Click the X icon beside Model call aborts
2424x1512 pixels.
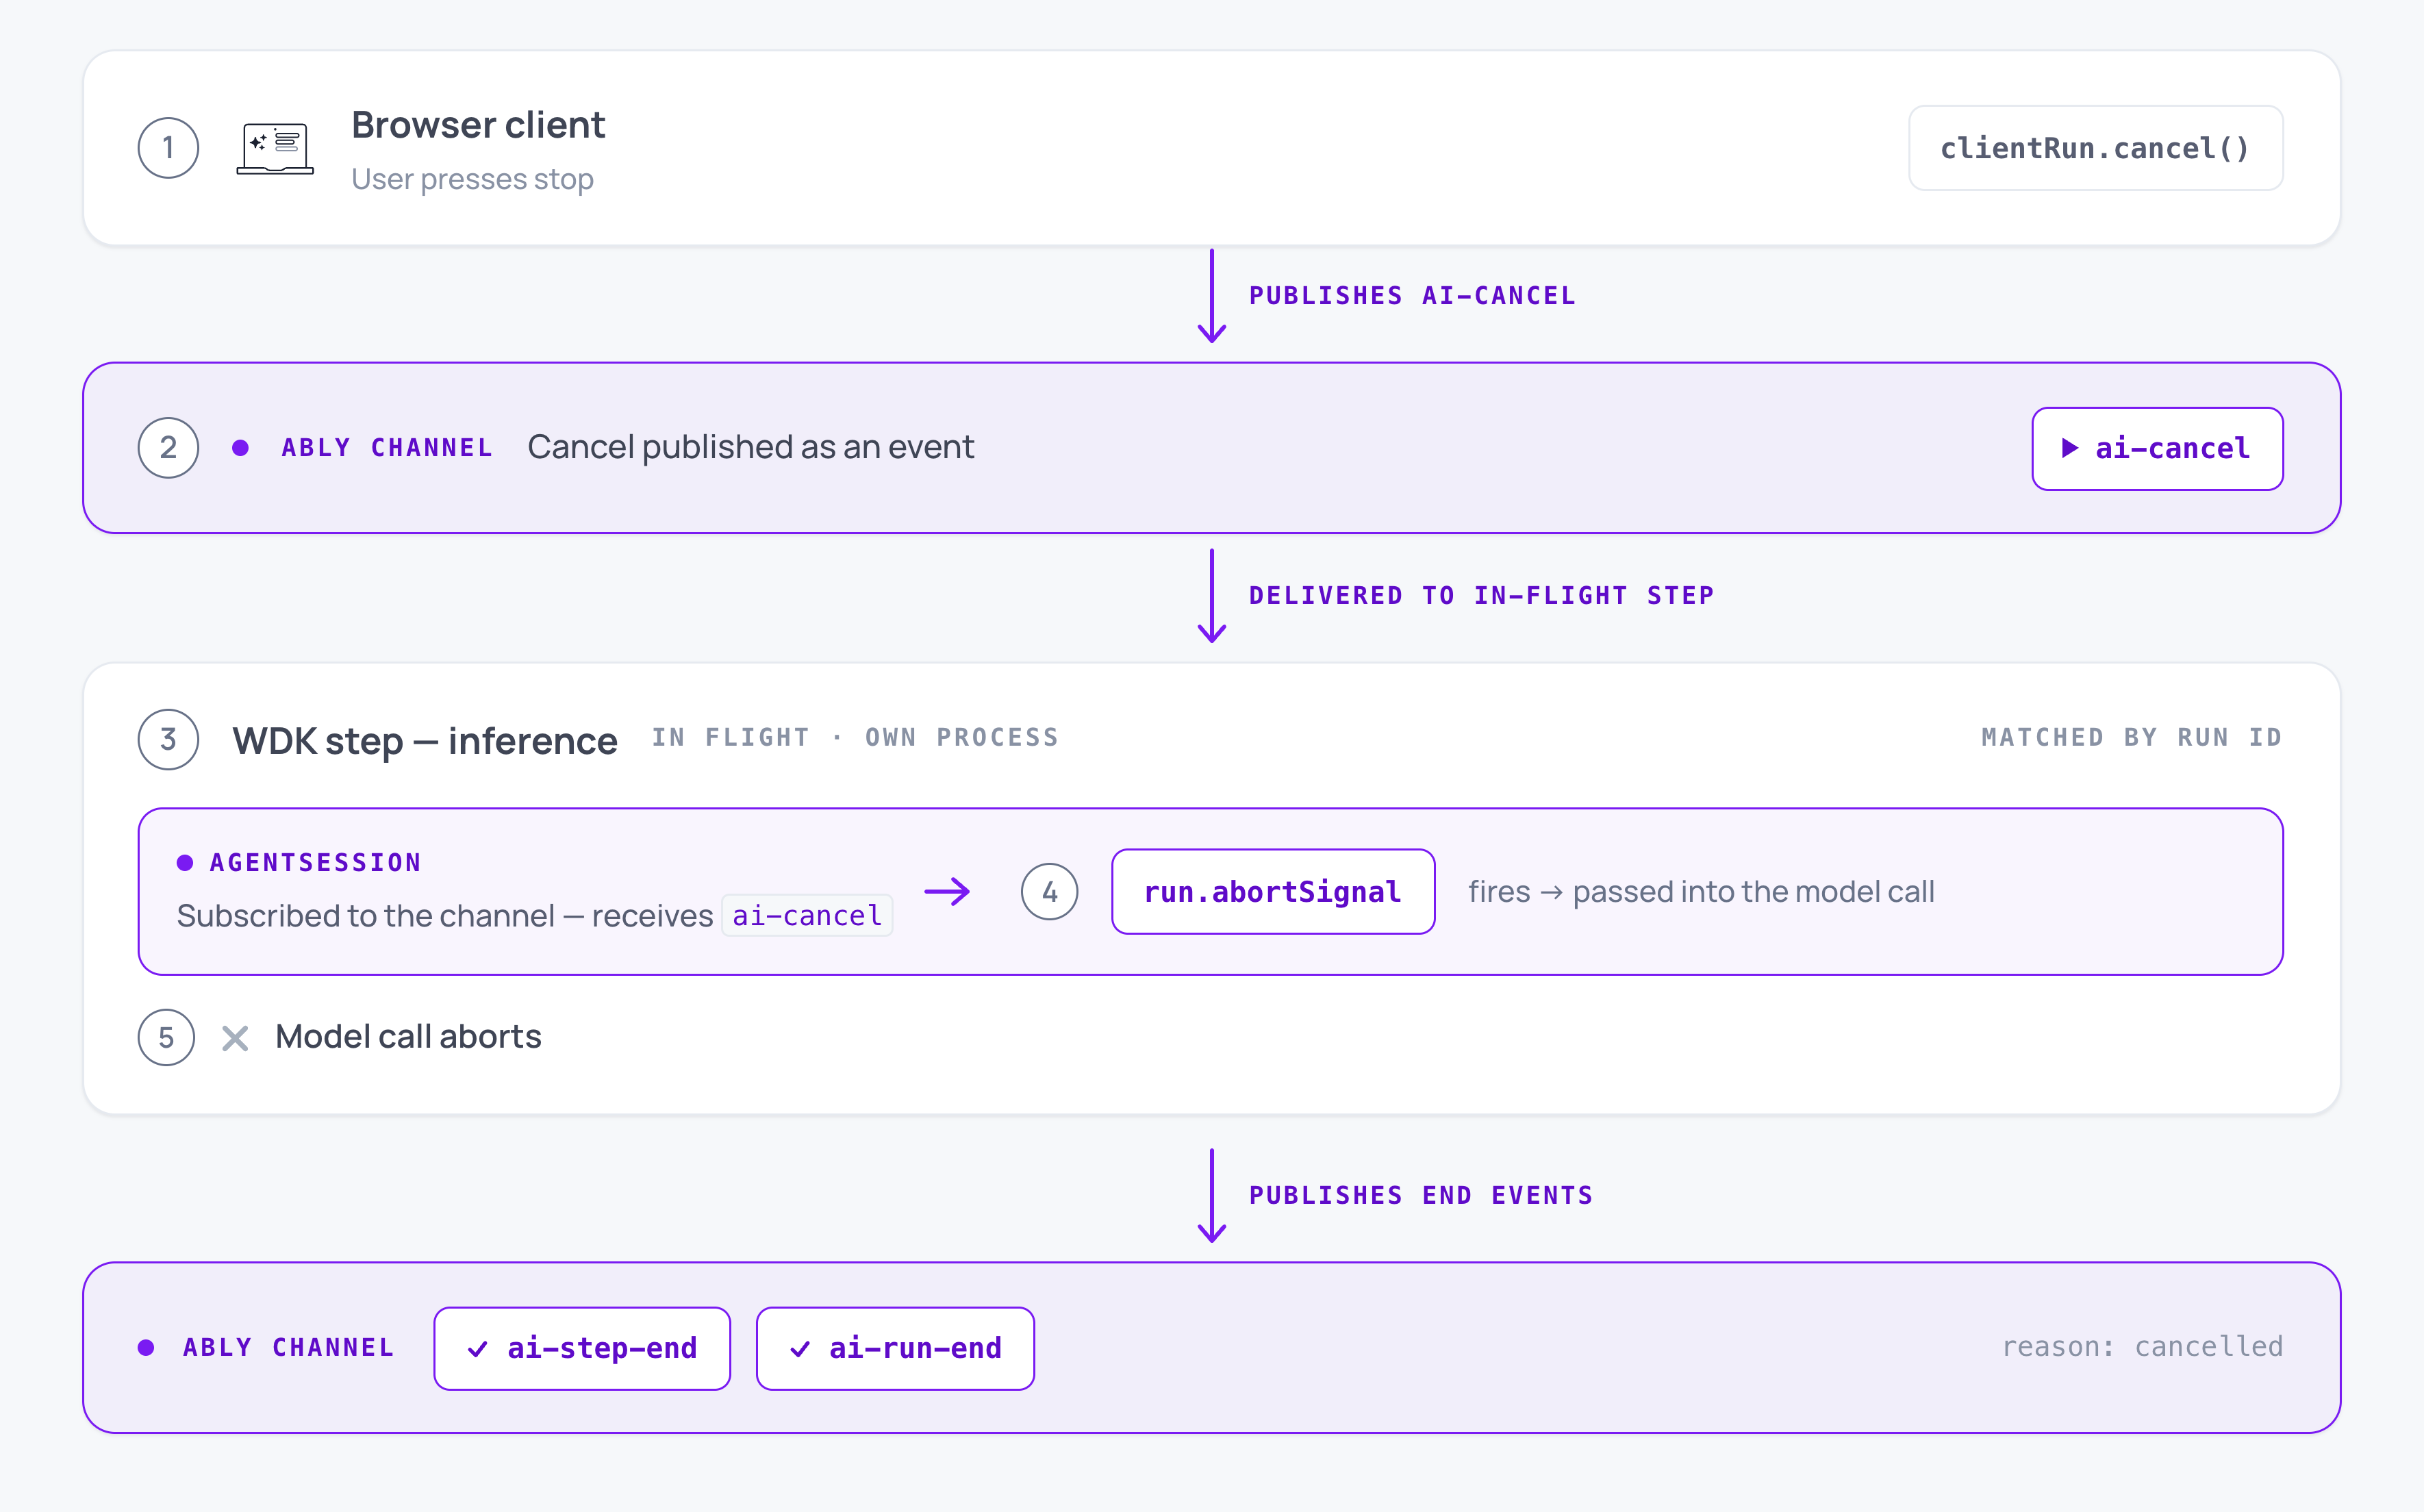(x=235, y=1038)
